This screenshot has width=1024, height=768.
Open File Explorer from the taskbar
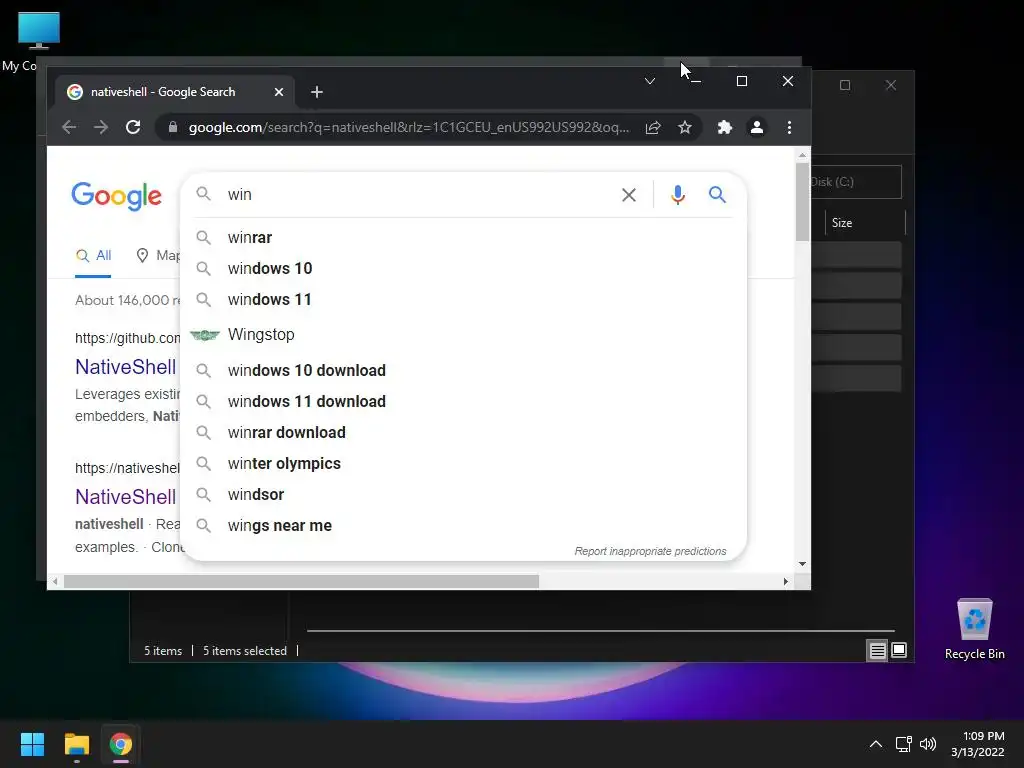[x=76, y=744]
